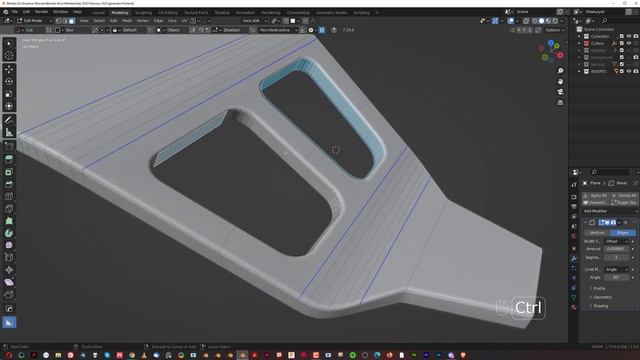The height and width of the screenshot is (360, 640).
Task: Select the Bevel tool
Action: pyautogui.click(x=9, y=184)
